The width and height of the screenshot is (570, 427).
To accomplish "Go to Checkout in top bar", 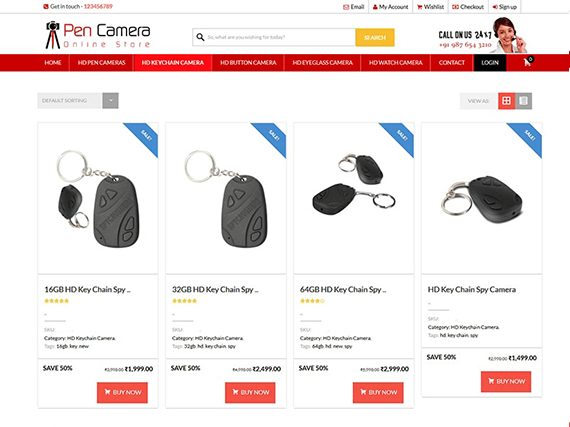I will [x=468, y=7].
